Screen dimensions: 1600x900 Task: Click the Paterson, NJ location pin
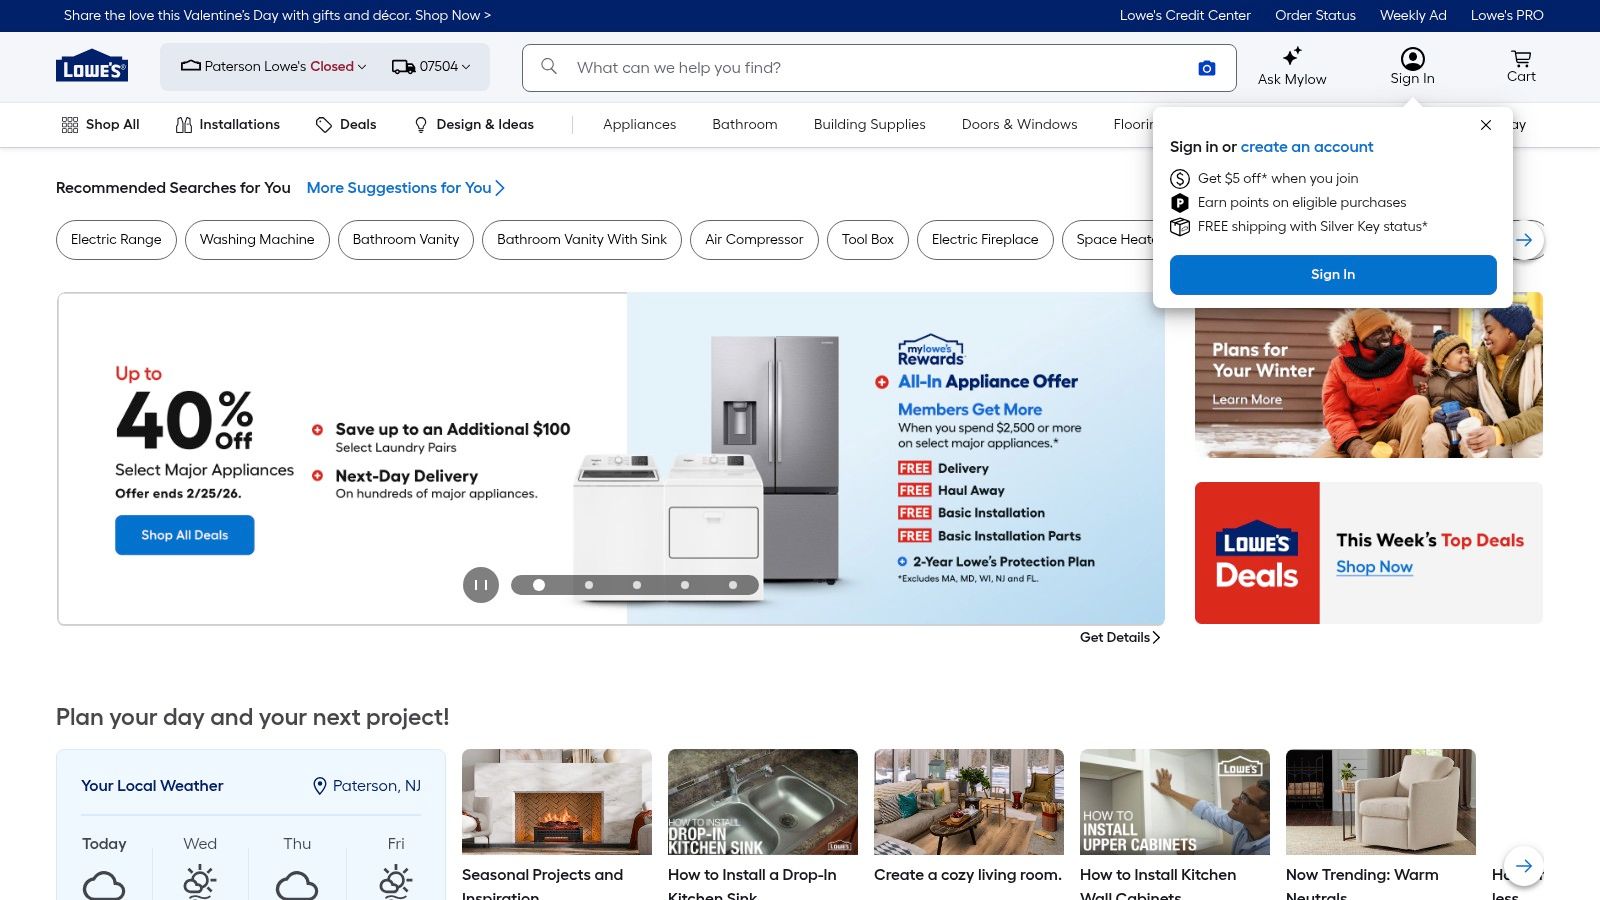(320, 786)
